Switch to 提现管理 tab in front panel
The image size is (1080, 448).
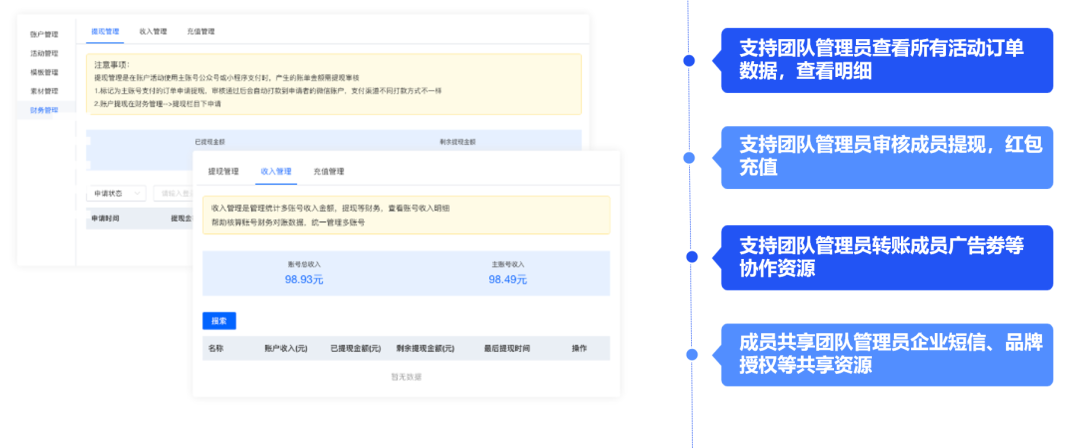pos(223,171)
